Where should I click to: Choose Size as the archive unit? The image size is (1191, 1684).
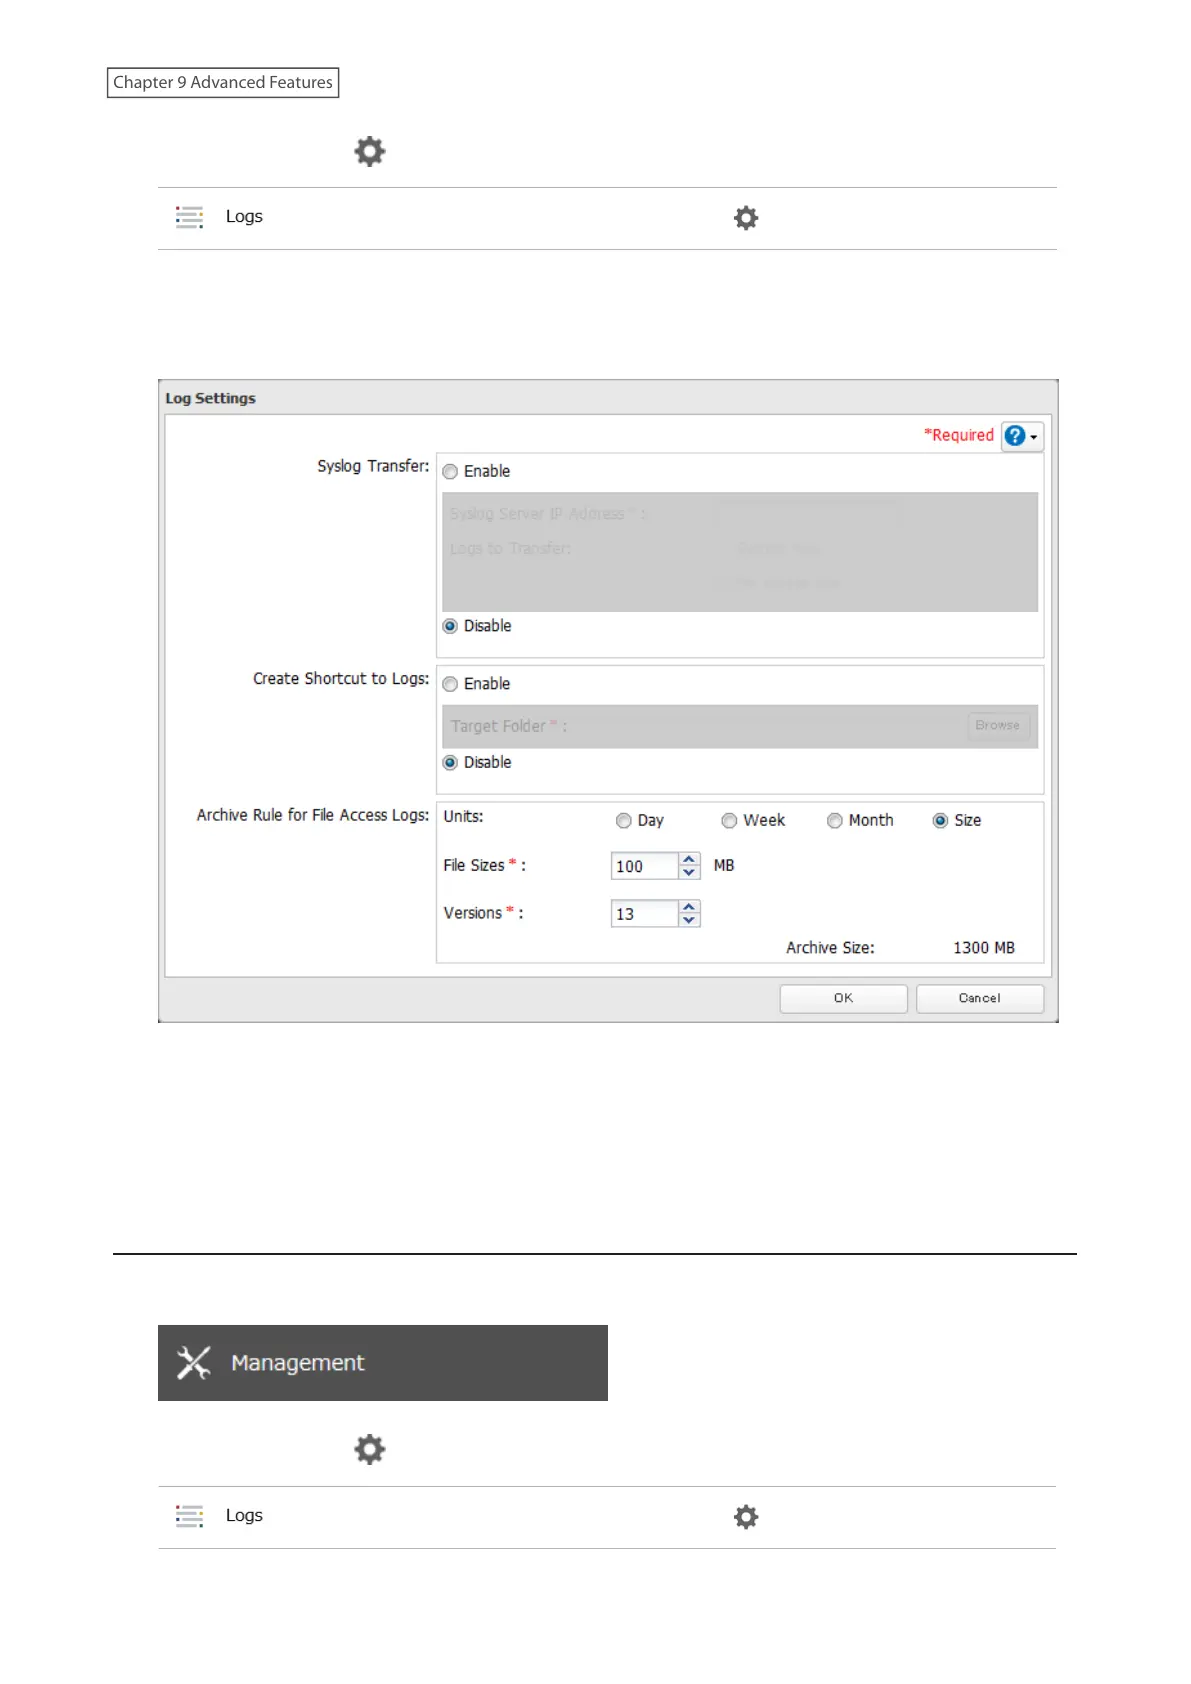tap(940, 821)
